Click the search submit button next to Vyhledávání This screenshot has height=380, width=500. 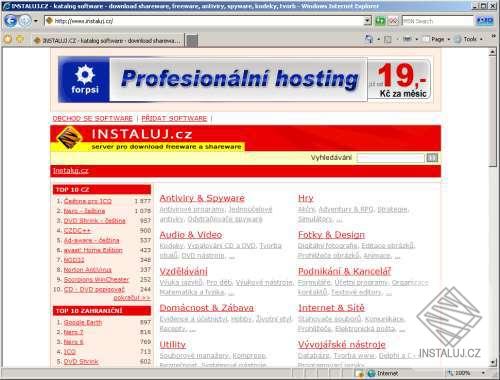pos(432,158)
